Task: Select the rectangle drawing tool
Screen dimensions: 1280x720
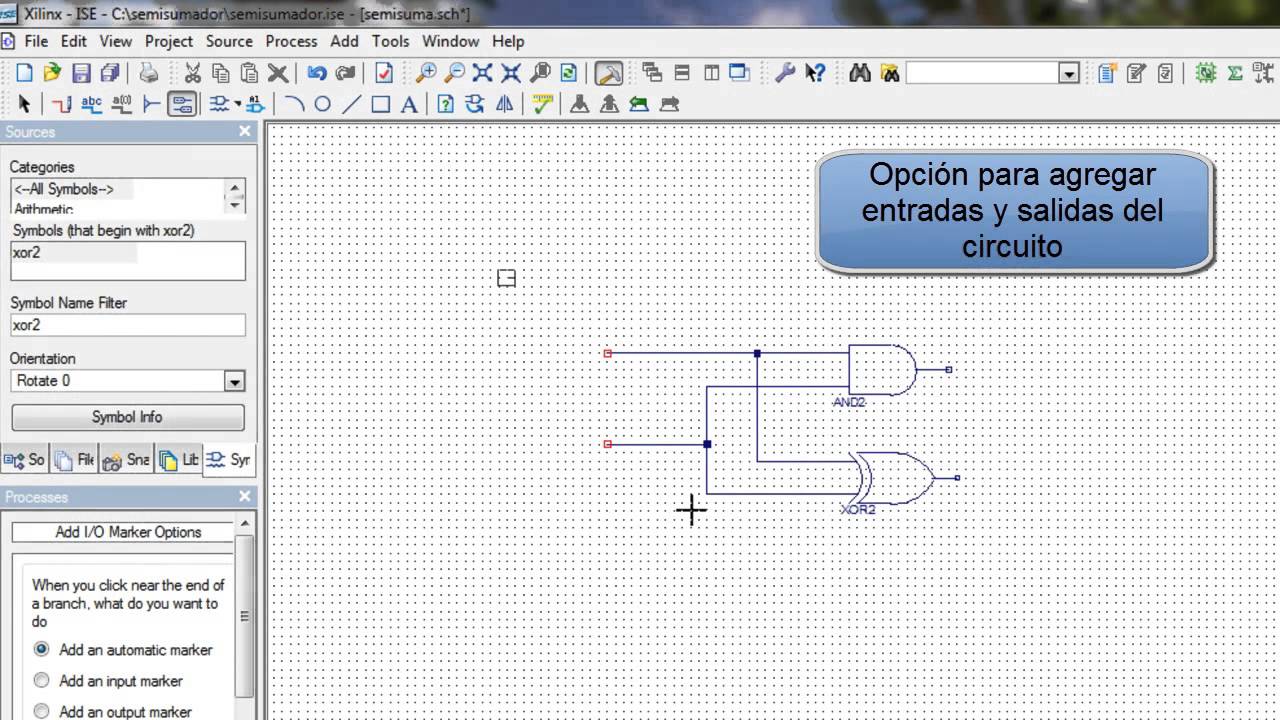Action: click(380, 104)
